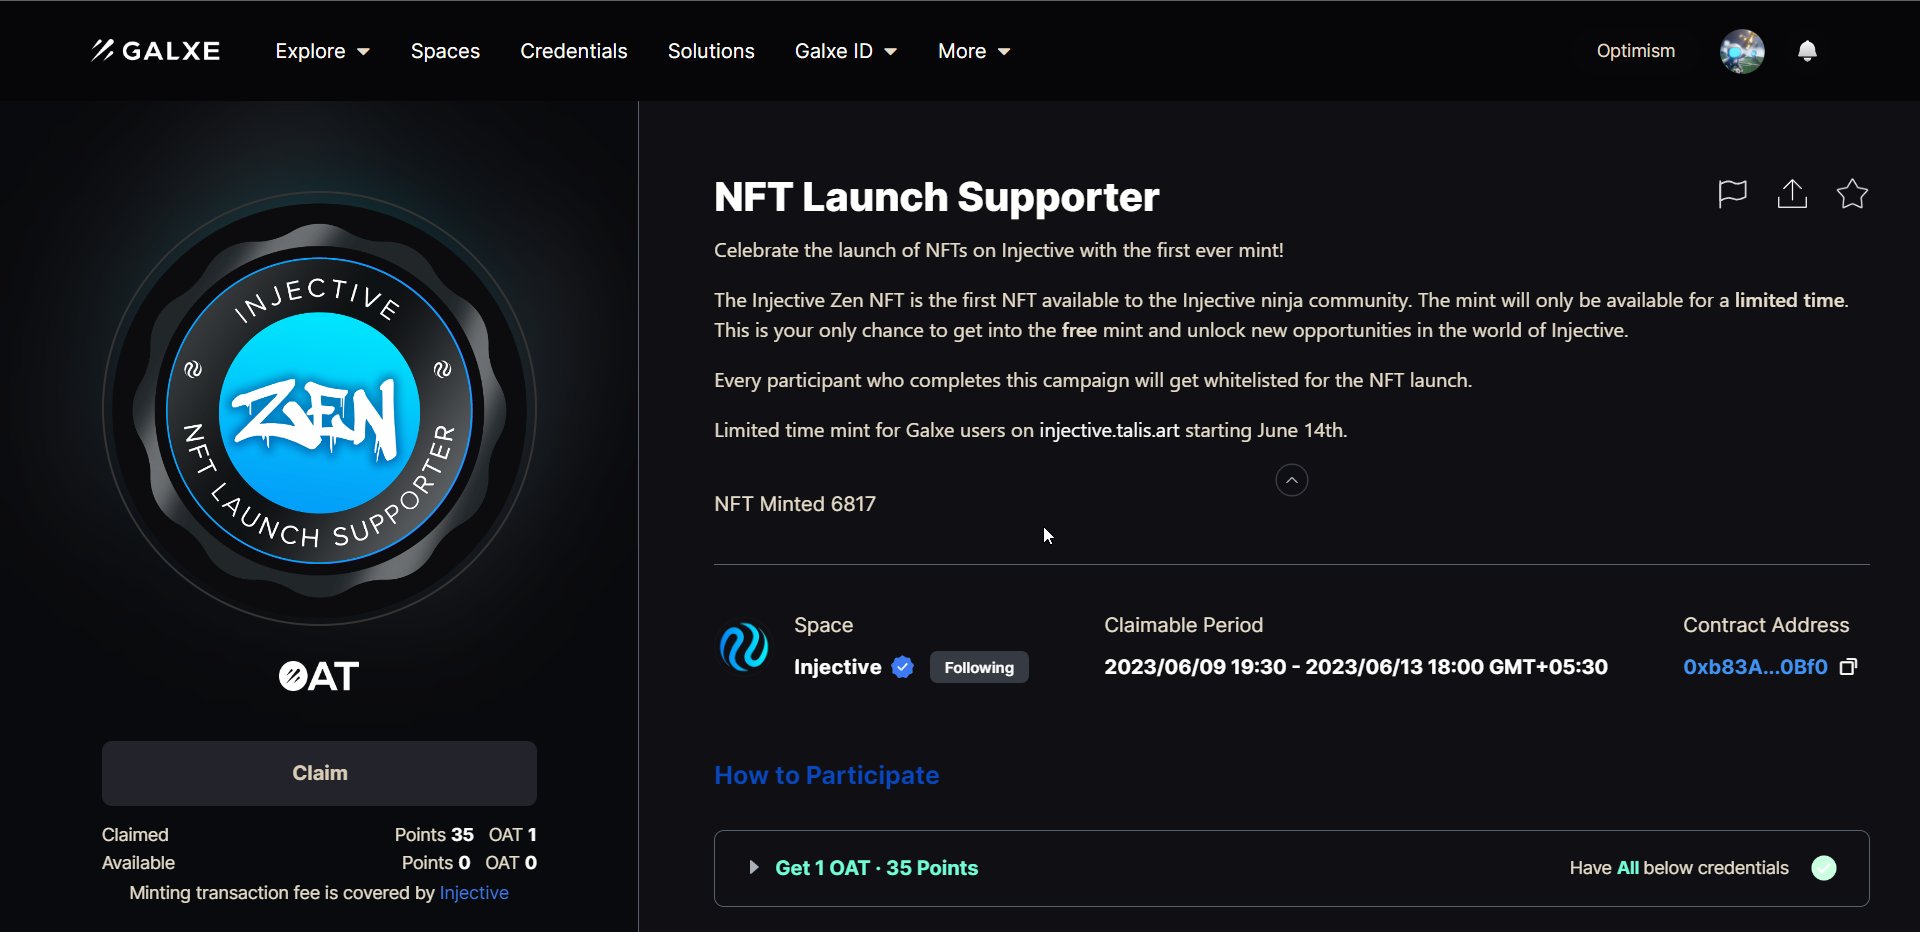Screen dimensions: 1920x932
Task: Open the user profile avatar
Action: coord(1742,51)
